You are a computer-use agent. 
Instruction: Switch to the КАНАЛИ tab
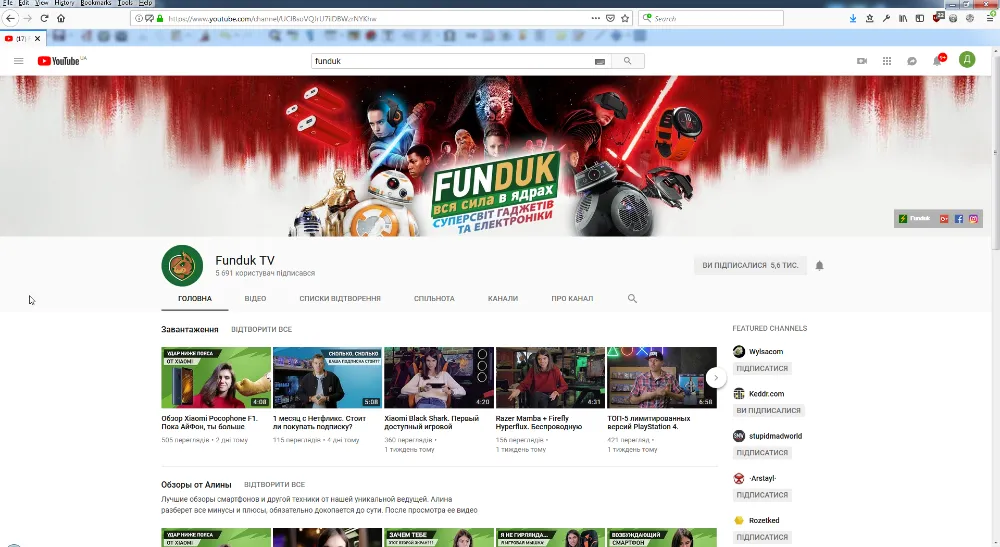point(503,298)
